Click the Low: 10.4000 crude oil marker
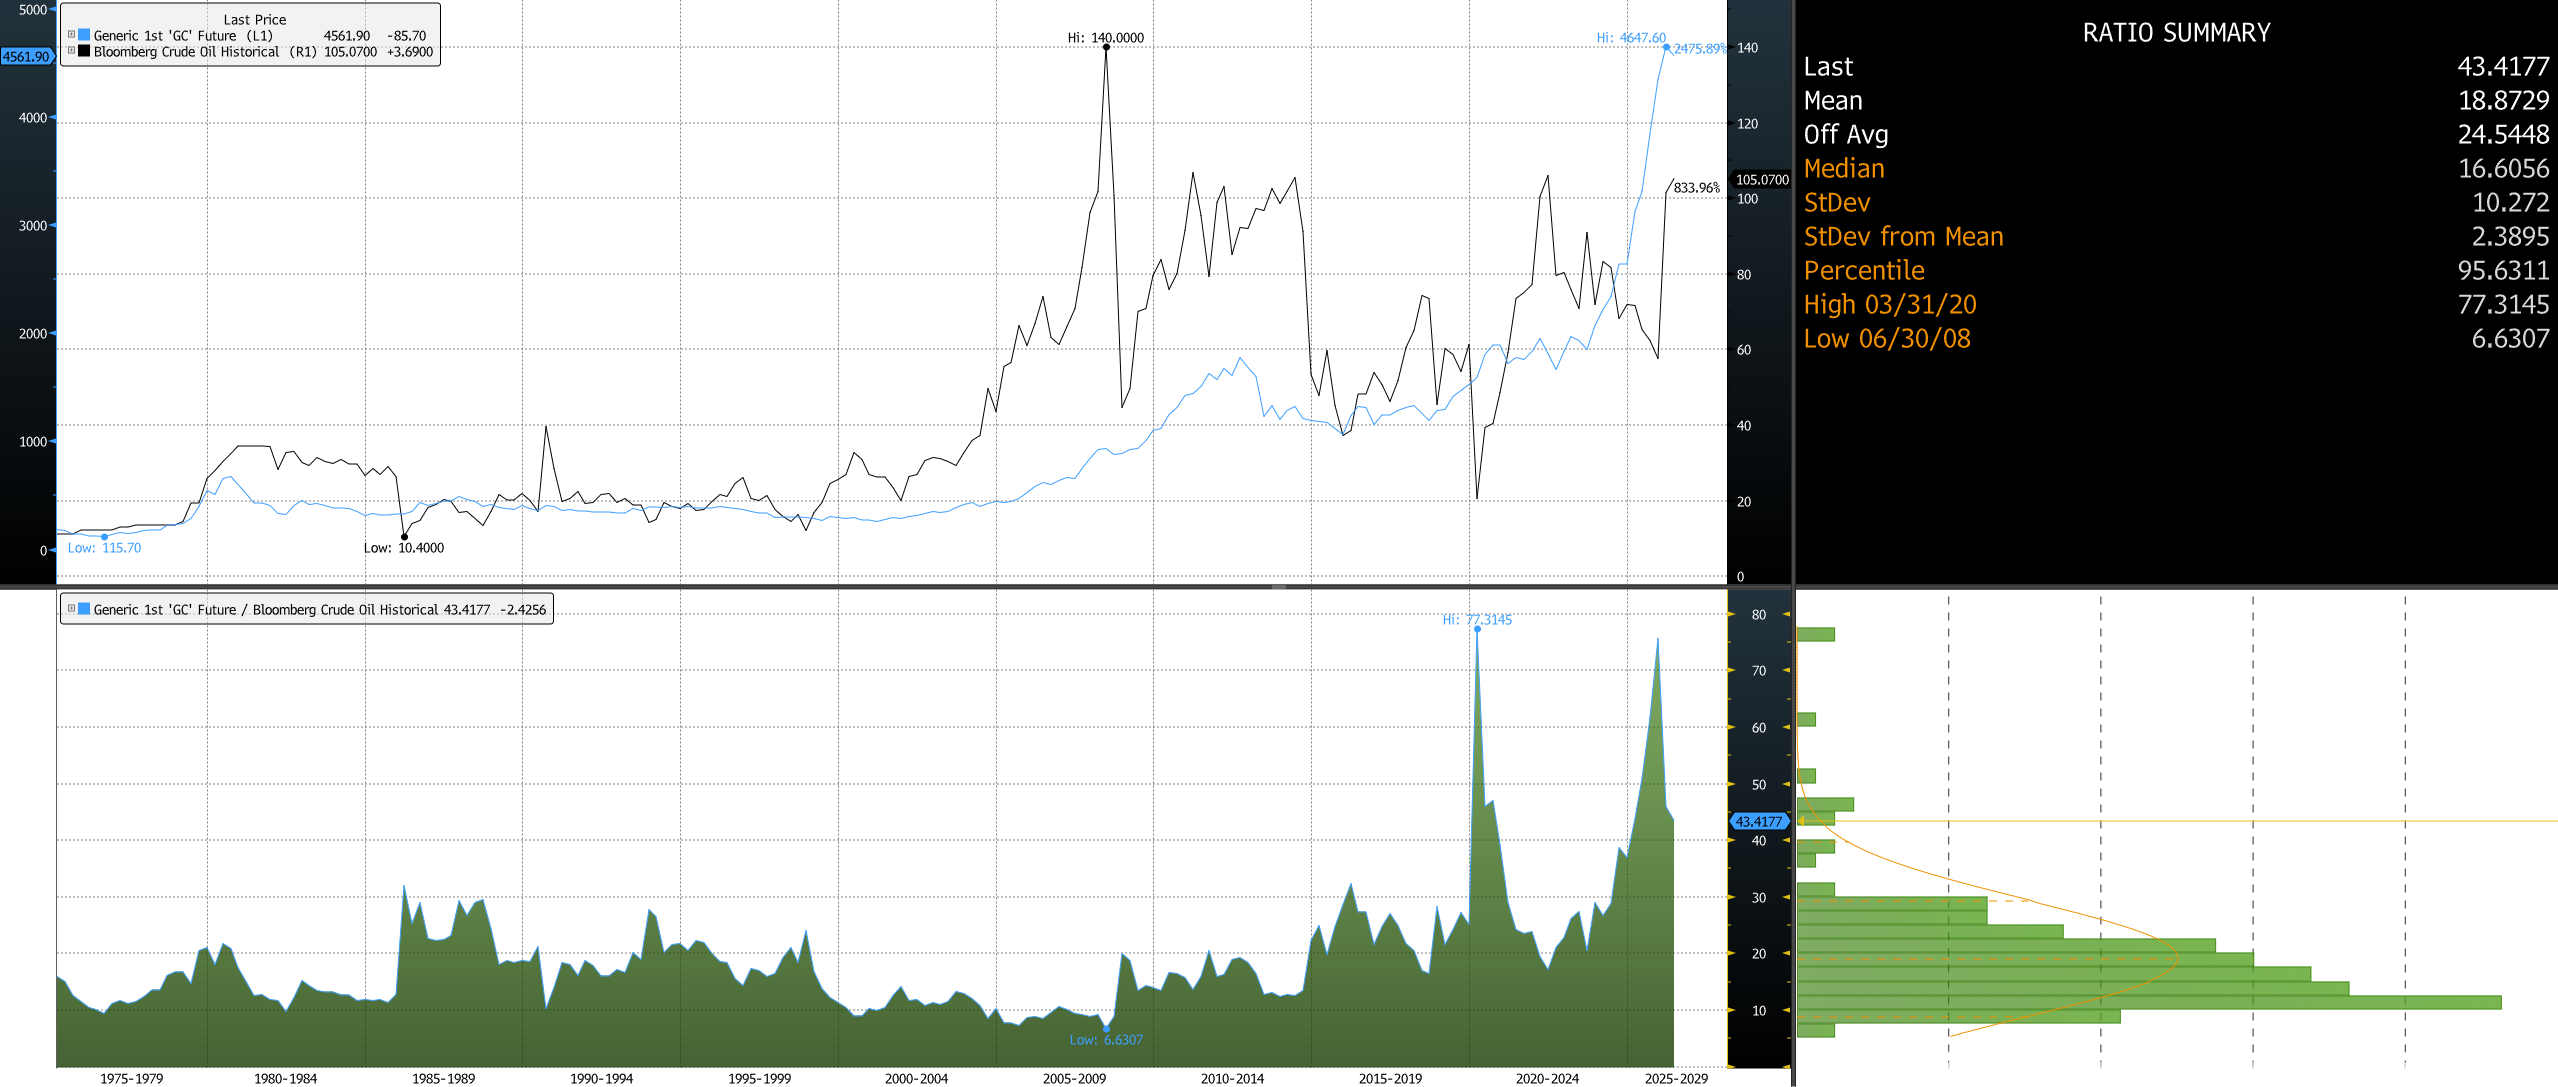Image resolution: width=2558 pixels, height=1087 pixels. 404,537
